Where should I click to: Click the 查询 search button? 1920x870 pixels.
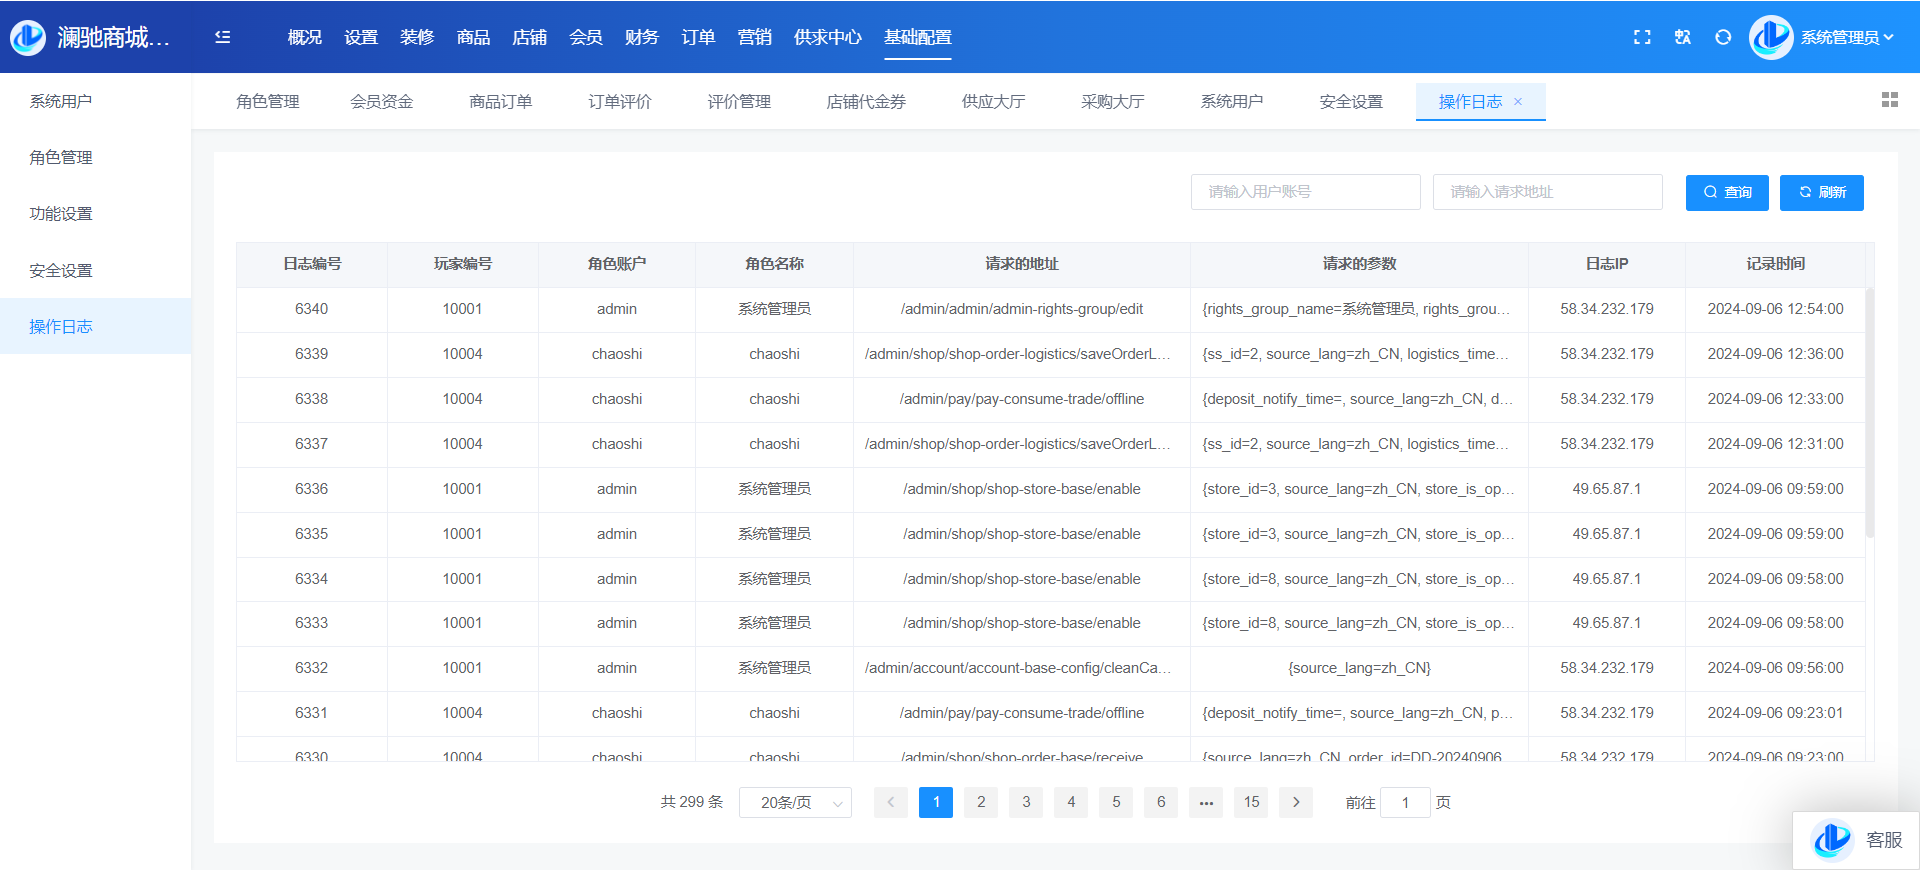click(x=1727, y=192)
